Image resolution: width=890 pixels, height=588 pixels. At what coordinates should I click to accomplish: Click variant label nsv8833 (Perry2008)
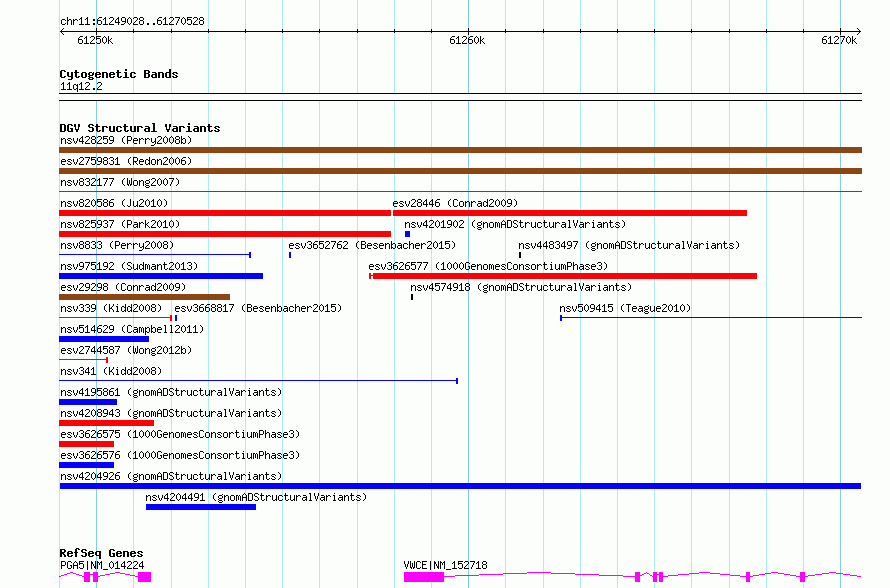tap(117, 245)
